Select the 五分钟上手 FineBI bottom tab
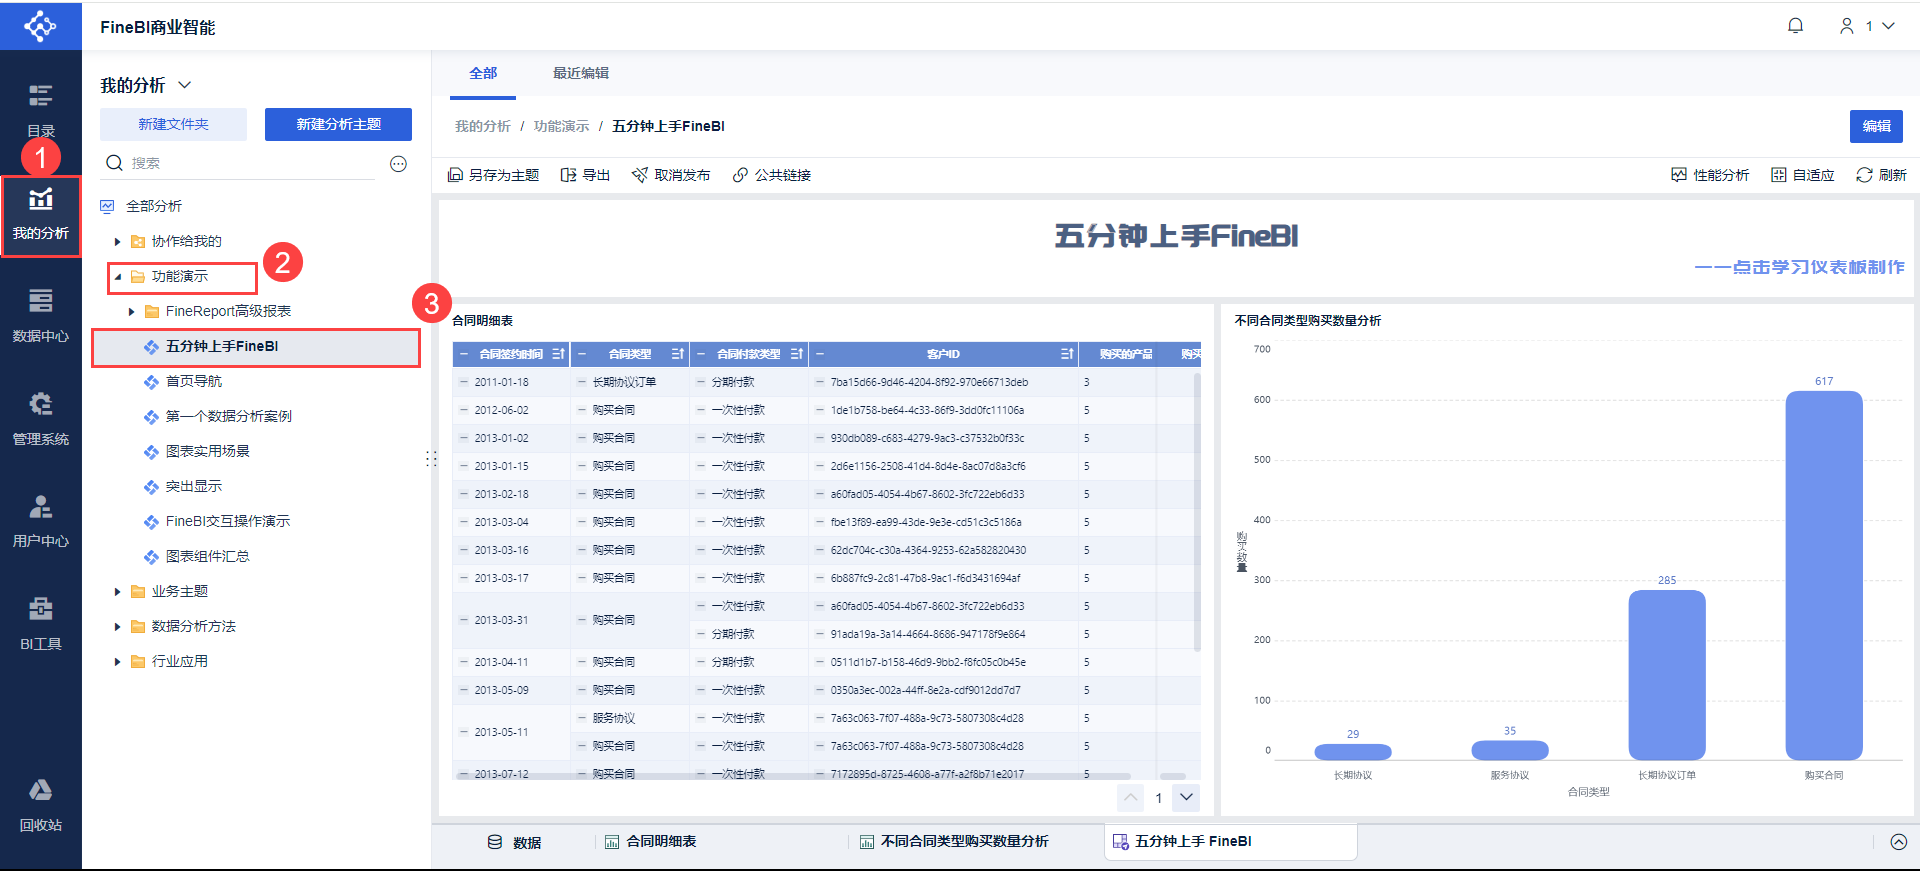1920x871 pixels. (1230, 842)
